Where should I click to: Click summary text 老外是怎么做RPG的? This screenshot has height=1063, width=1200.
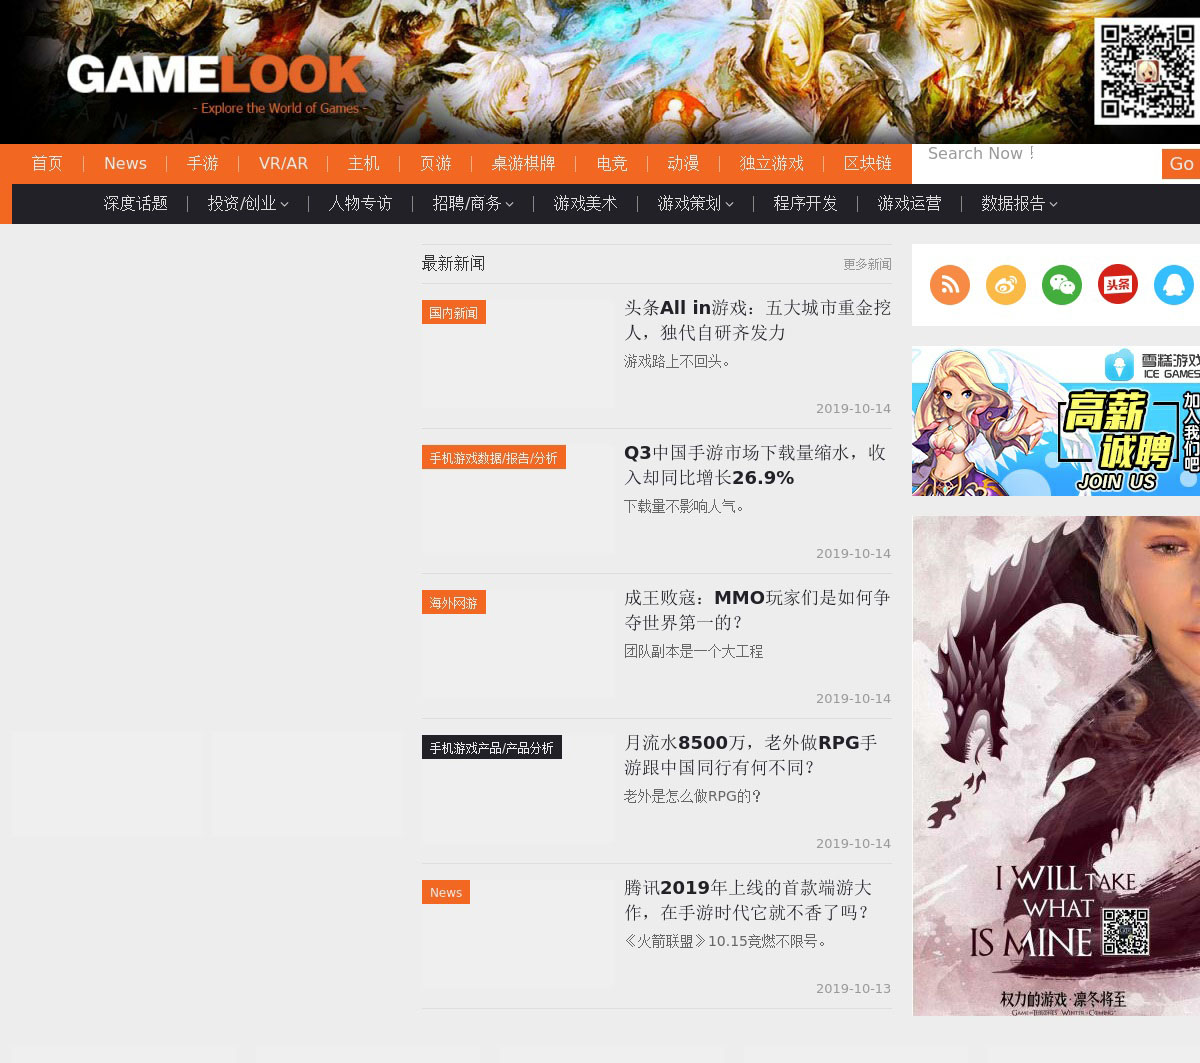click(693, 796)
